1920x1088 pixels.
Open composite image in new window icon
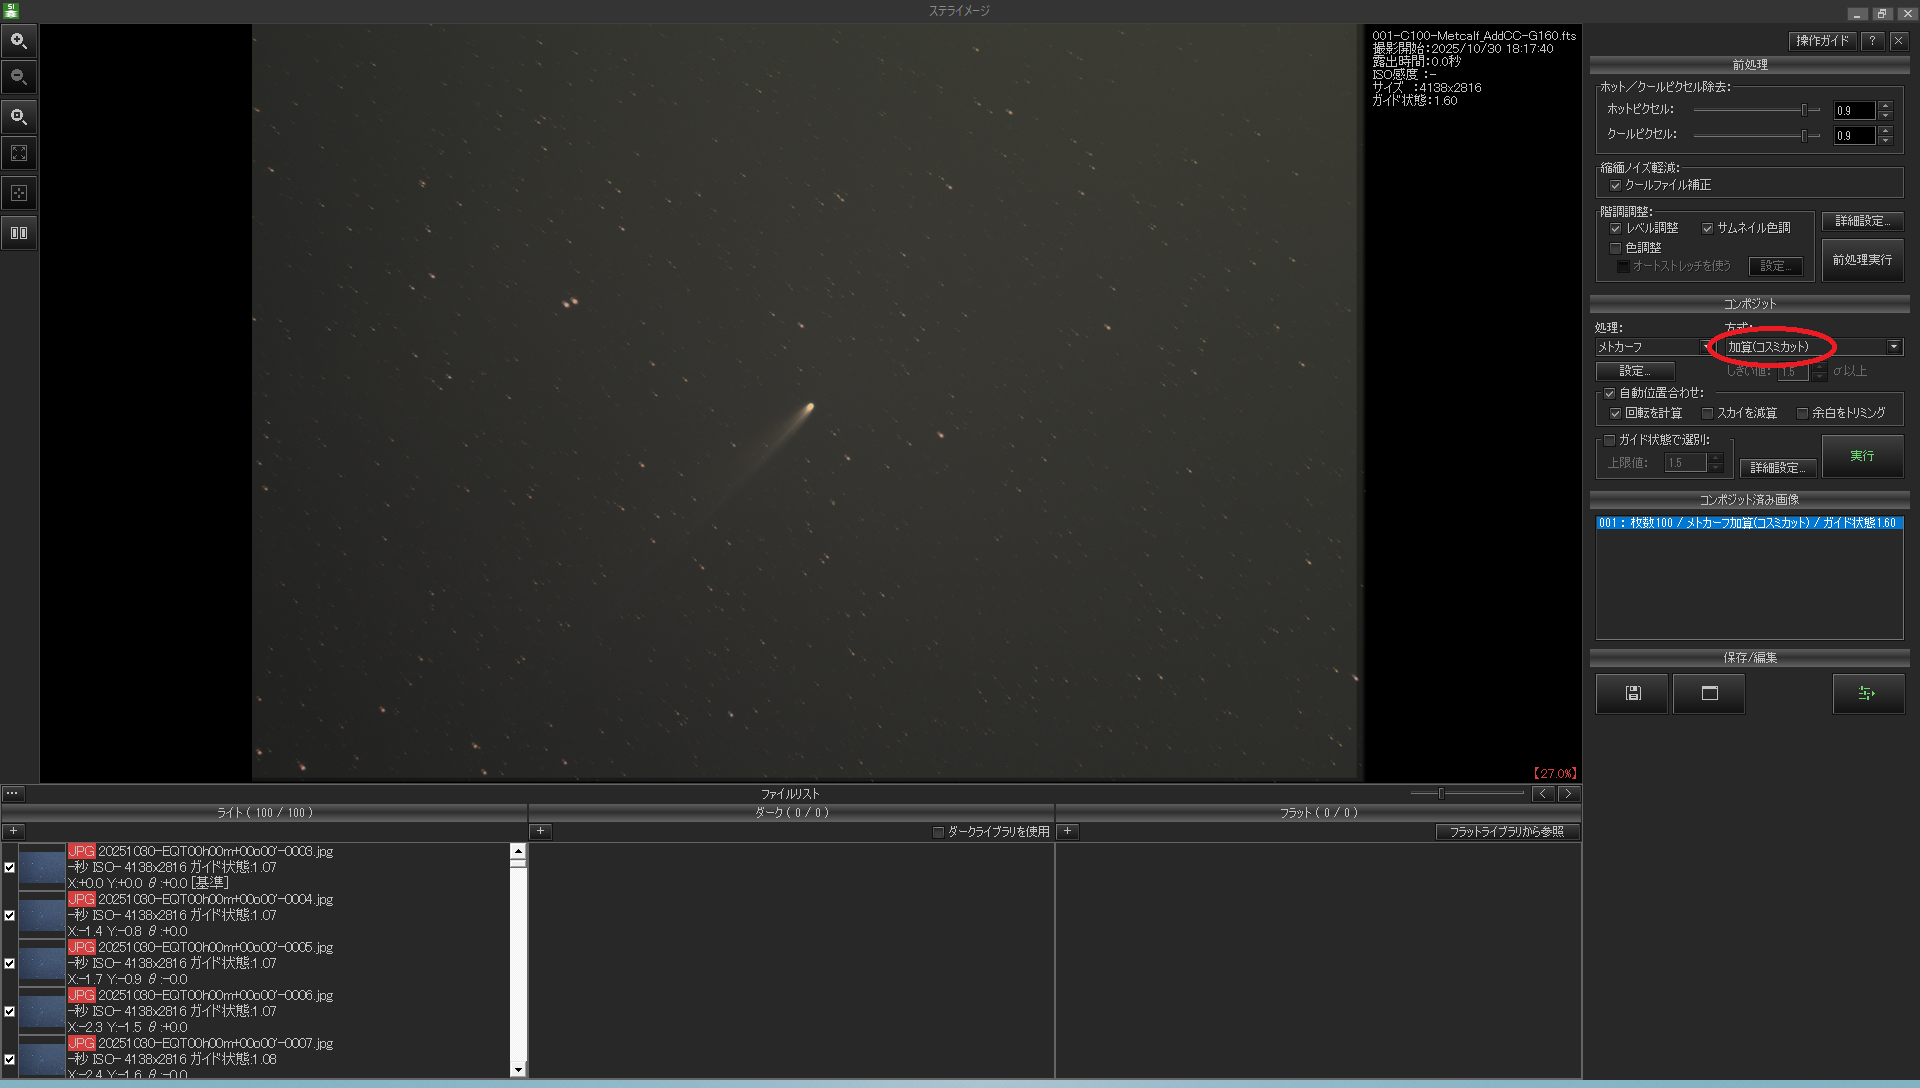pos(1709,693)
